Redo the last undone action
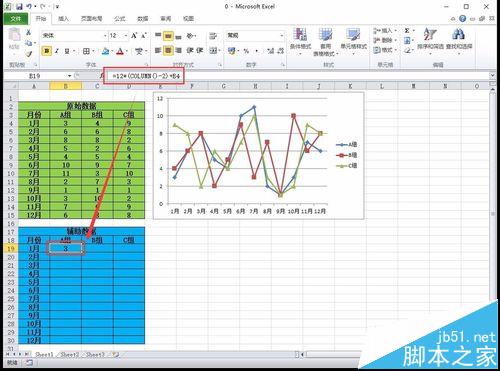The image size is (500, 371). coord(43,6)
